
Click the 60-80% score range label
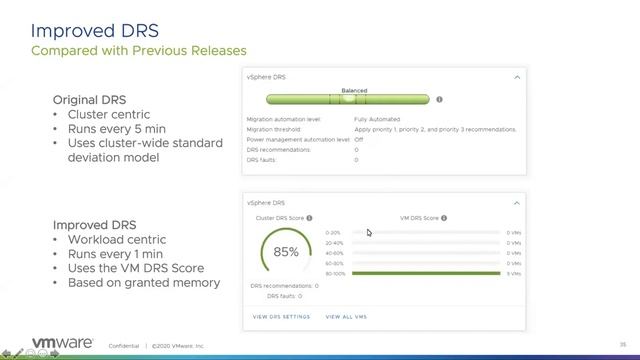point(334,263)
